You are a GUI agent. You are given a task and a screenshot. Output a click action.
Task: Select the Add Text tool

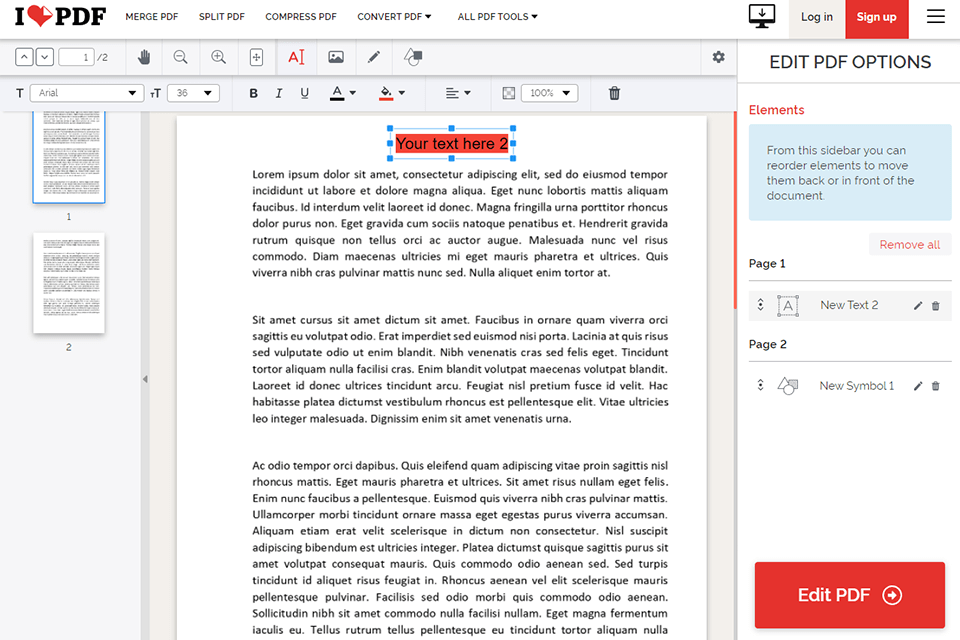tap(296, 58)
